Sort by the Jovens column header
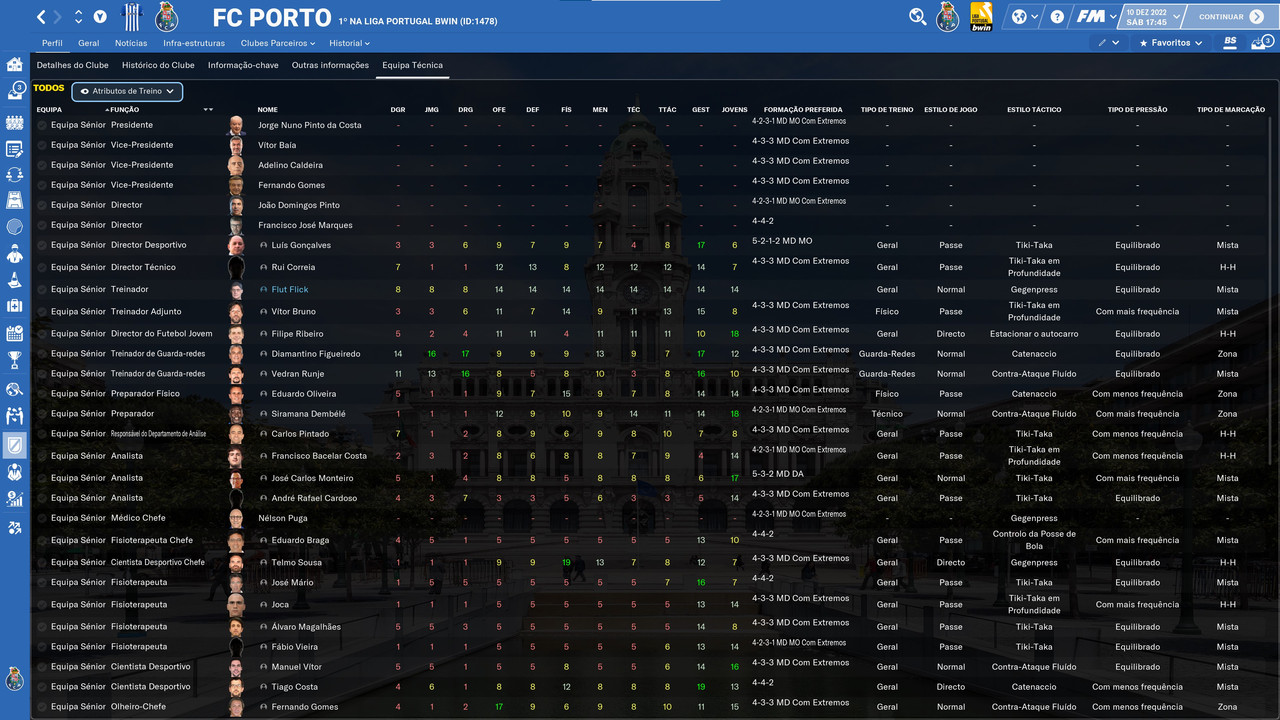This screenshot has width=1280, height=720. pos(735,109)
